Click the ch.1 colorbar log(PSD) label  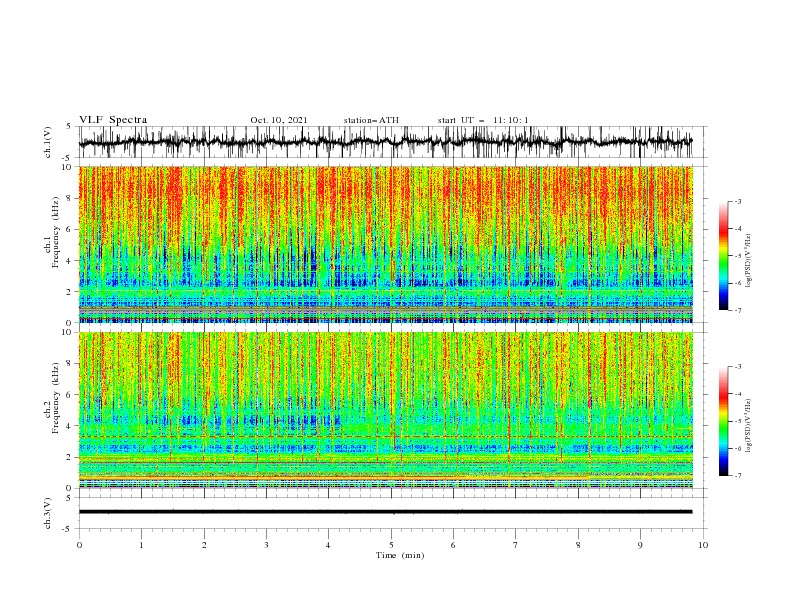[748, 261]
